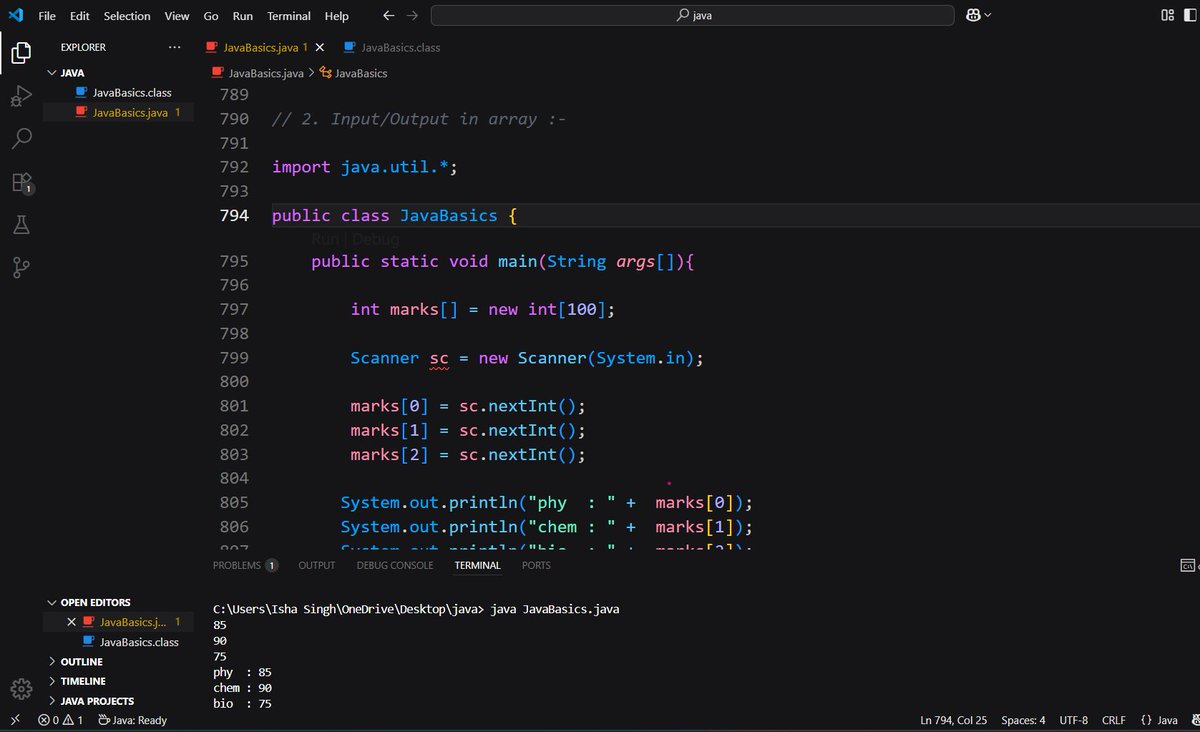Switch to the DEBUG CONSOLE panel tab
The image size is (1200, 732).
[x=395, y=565]
